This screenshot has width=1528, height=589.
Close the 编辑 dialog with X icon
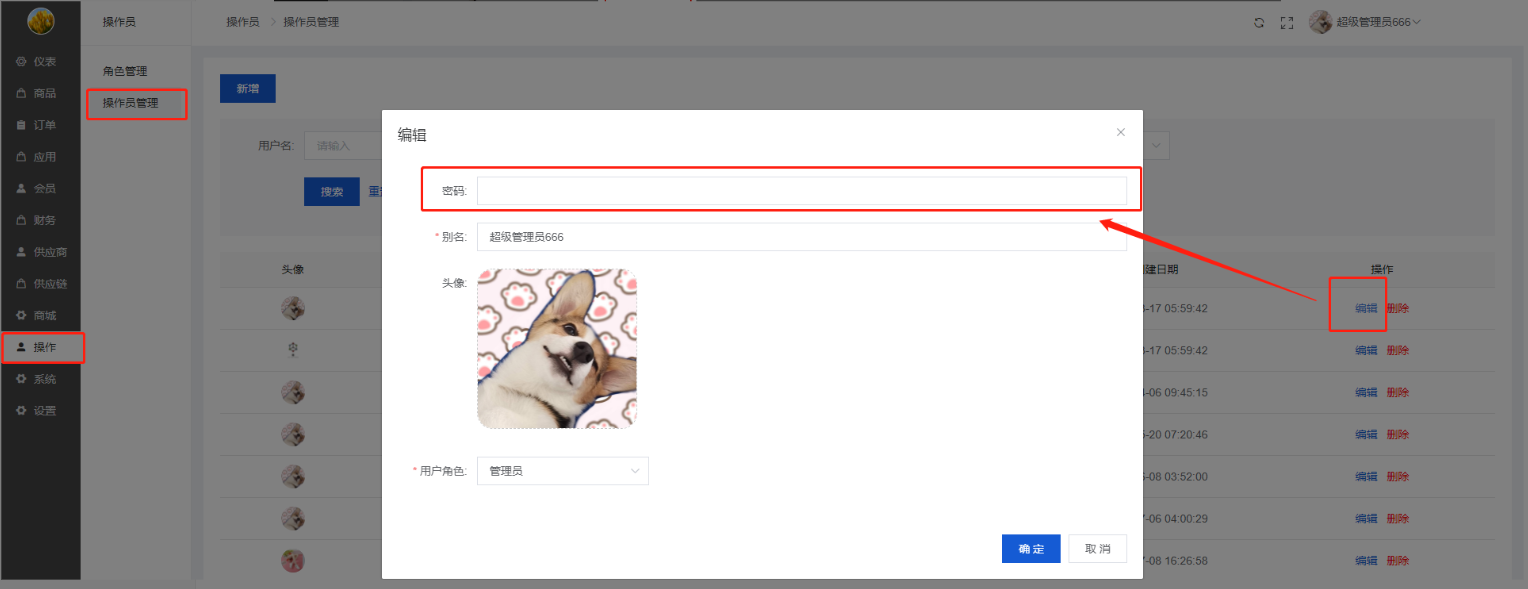[1120, 132]
